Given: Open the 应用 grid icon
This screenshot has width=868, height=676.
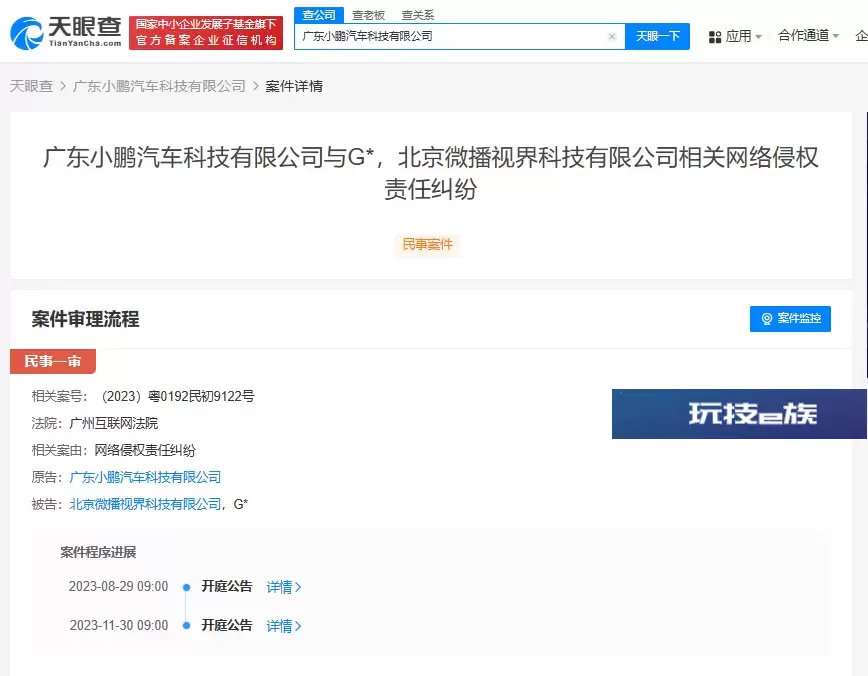Looking at the screenshot, I should [715, 37].
